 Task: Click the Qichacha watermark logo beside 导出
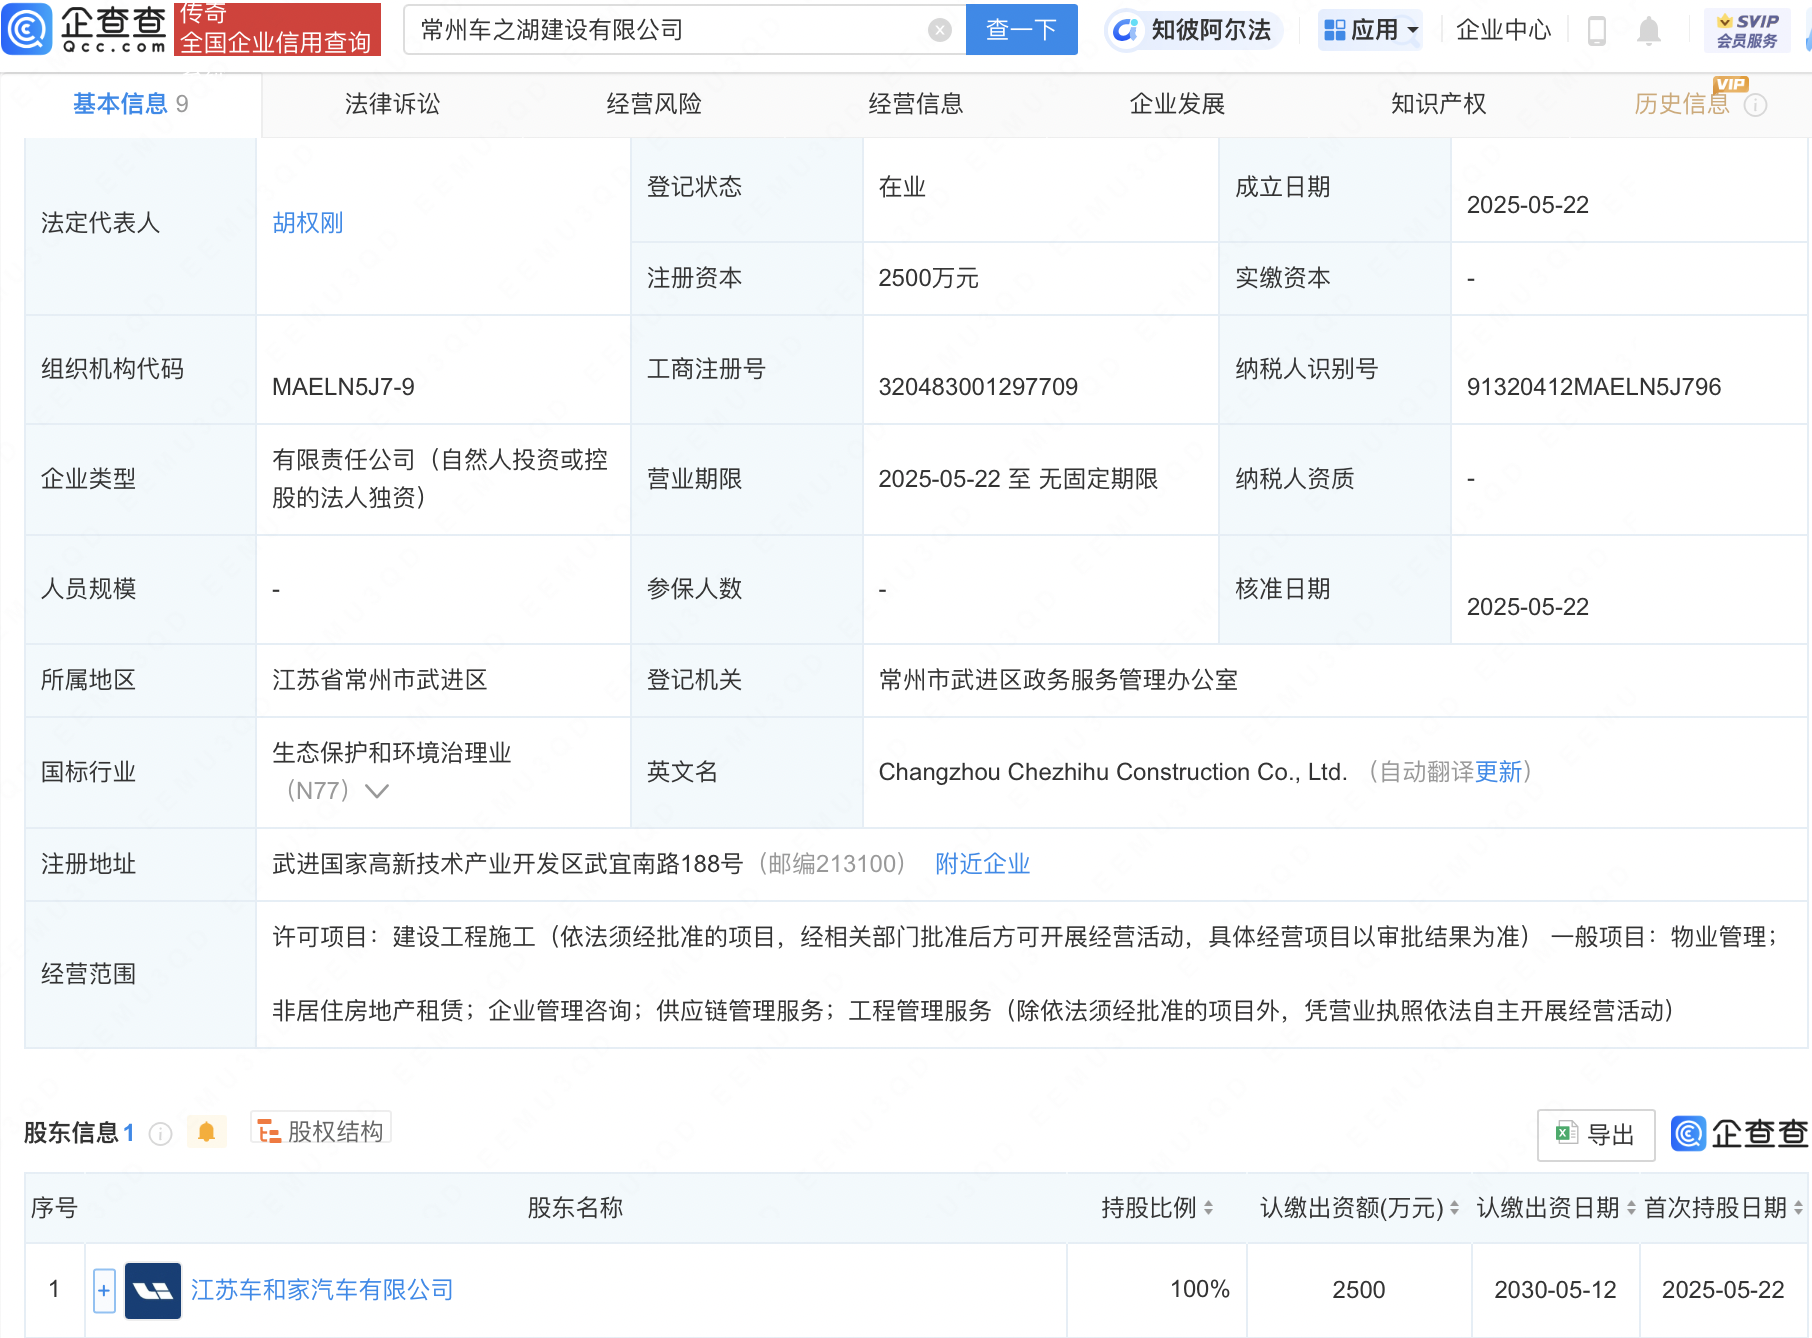click(1739, 1133)
